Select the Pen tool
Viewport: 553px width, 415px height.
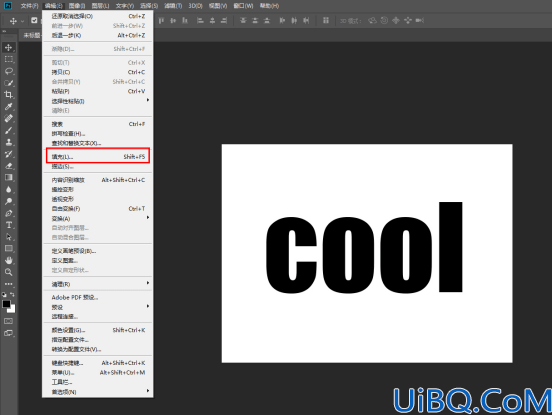coord(9,213)
